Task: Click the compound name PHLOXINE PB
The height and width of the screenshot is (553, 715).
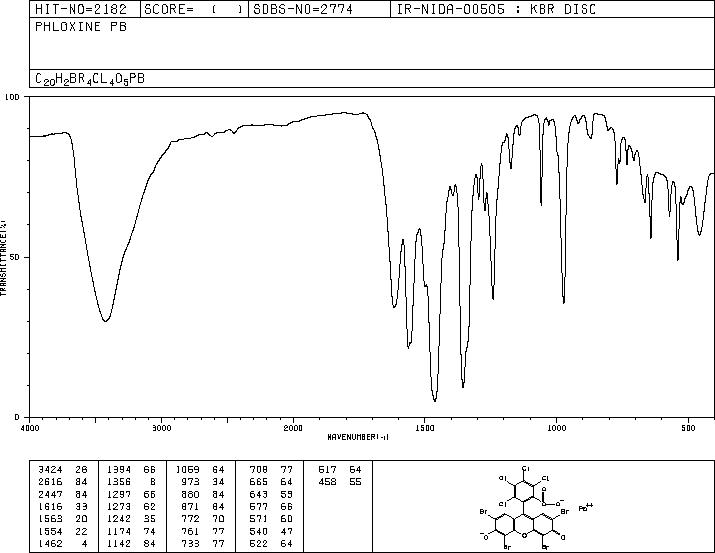Action: click(81, 26)
